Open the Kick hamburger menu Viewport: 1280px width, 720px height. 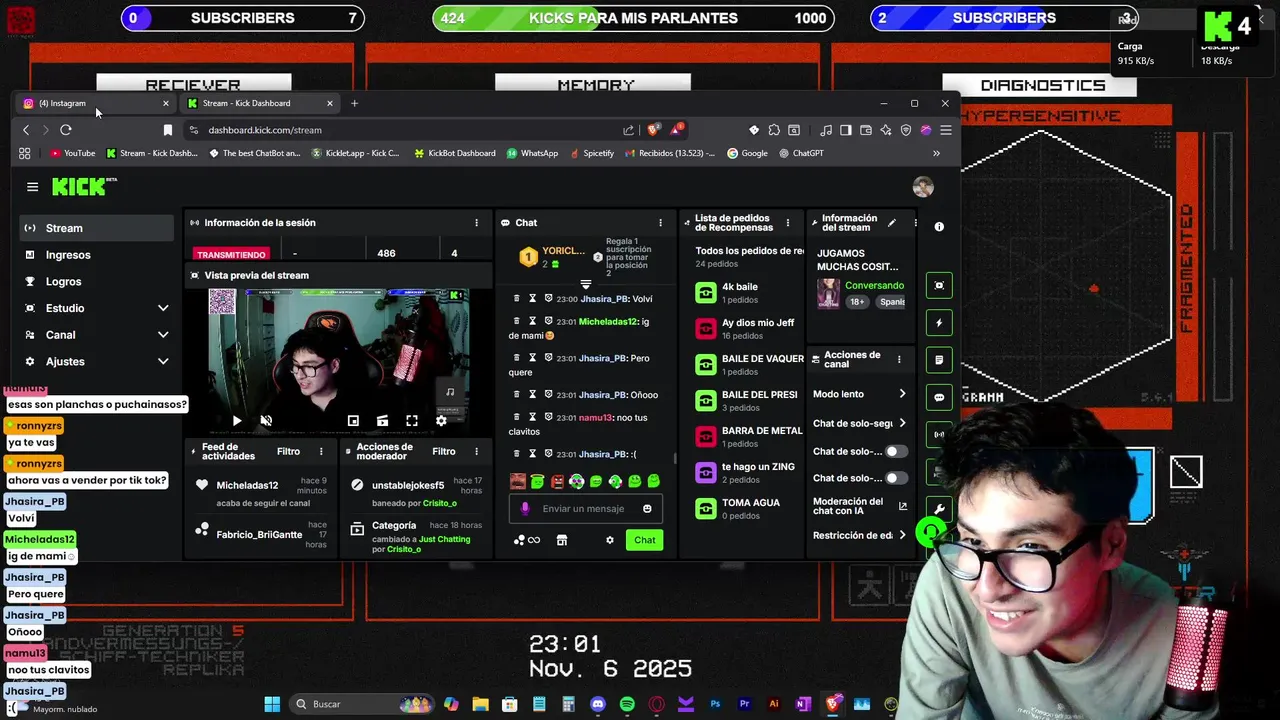coord(32,187)
